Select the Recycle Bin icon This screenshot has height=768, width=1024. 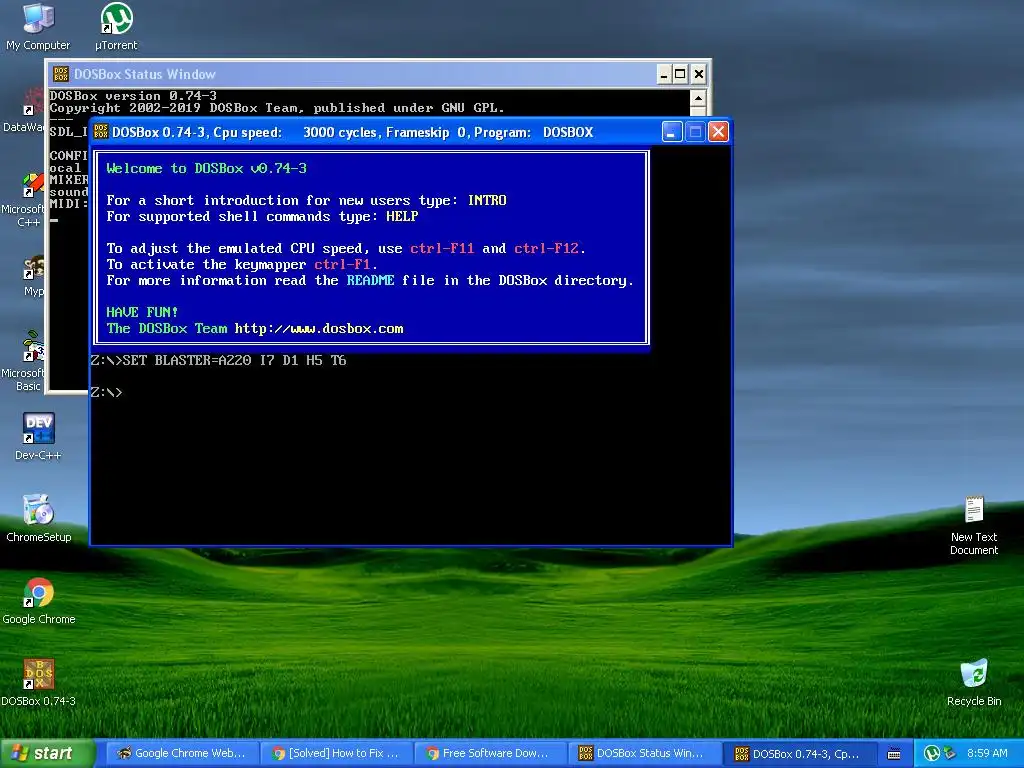point(974,683)
